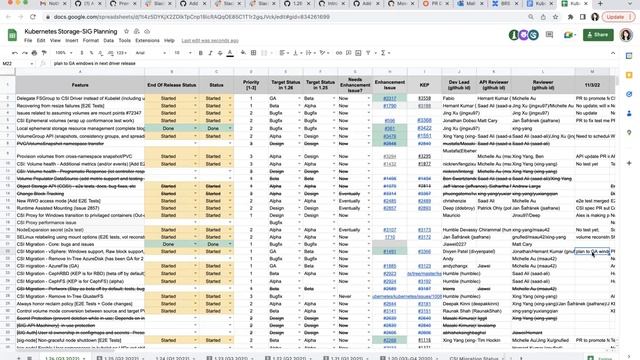Decrease decimal places
The width and height of the screenshot is (640, 360).
pos(100,53)
